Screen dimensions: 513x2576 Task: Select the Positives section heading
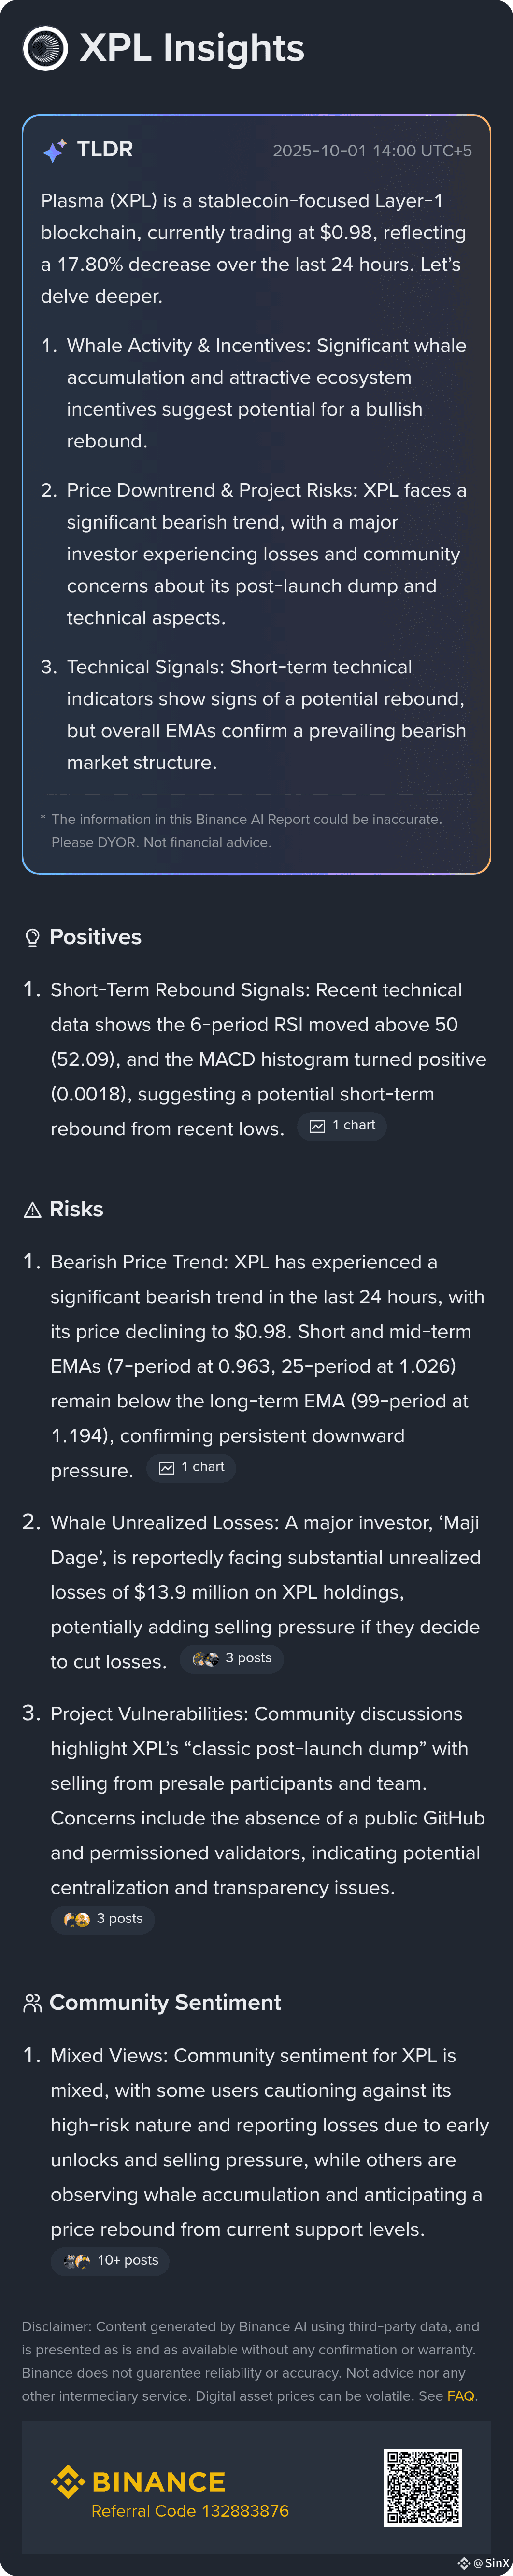95,937
